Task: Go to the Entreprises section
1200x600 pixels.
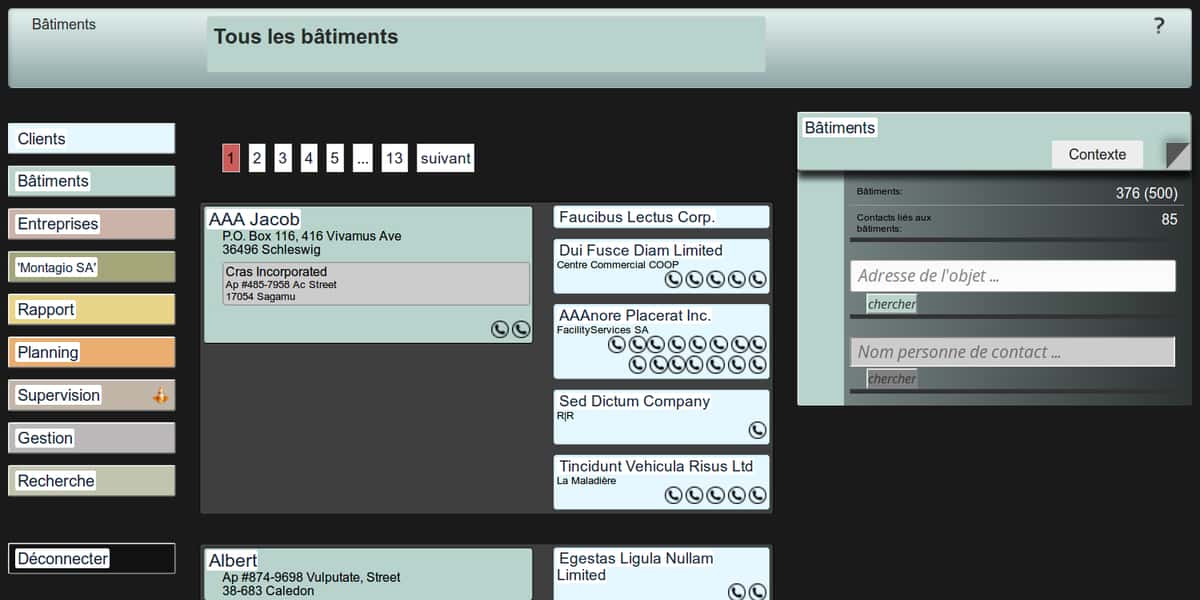Action: [91, 224]
